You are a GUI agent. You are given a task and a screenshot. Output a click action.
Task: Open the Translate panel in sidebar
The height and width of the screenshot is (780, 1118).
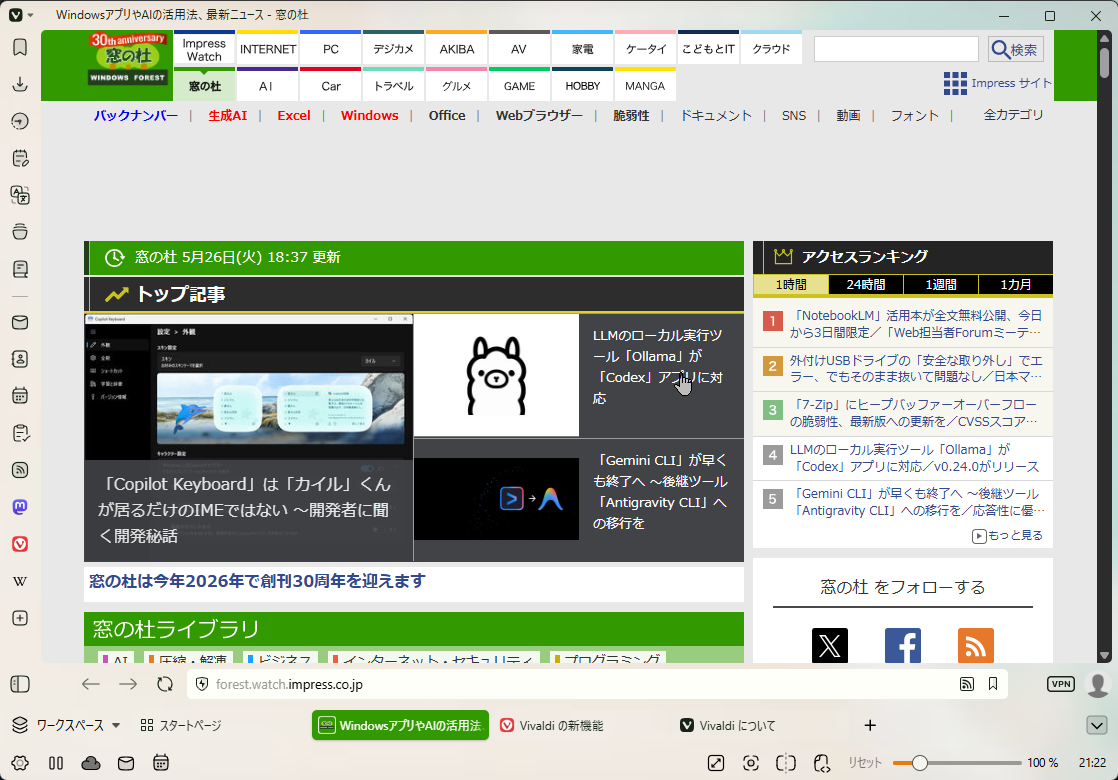[x=20, y=195]
